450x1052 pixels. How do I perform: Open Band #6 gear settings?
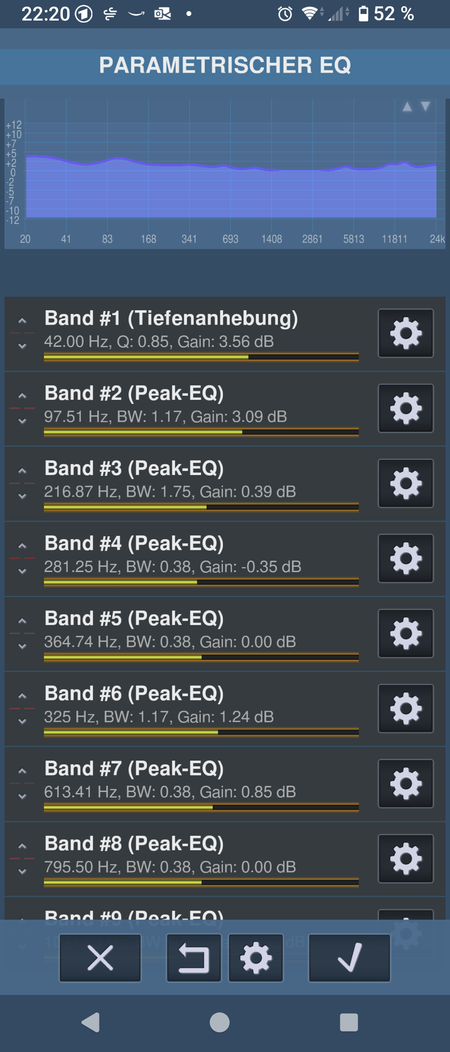406,709
